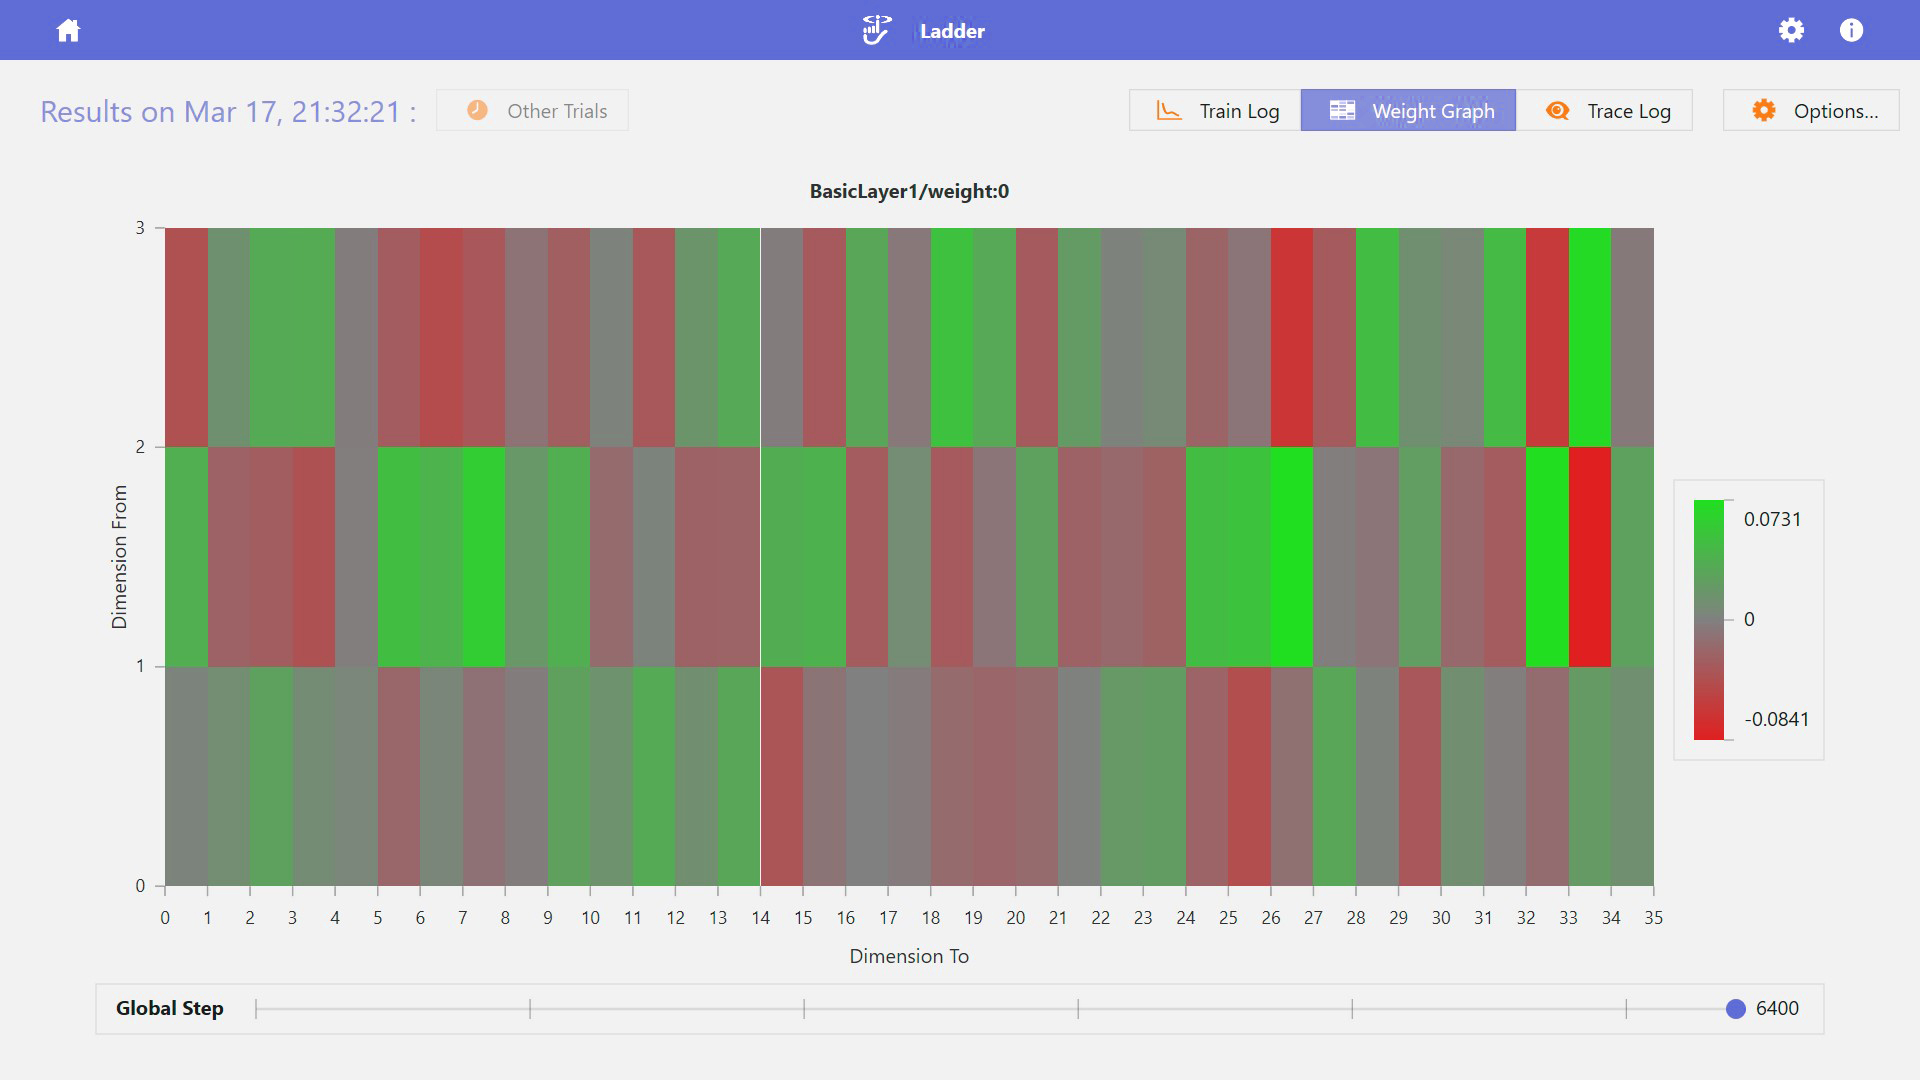Click the Global Step slider handle
The image size is (1920, 1080).
point(1735,1009)
